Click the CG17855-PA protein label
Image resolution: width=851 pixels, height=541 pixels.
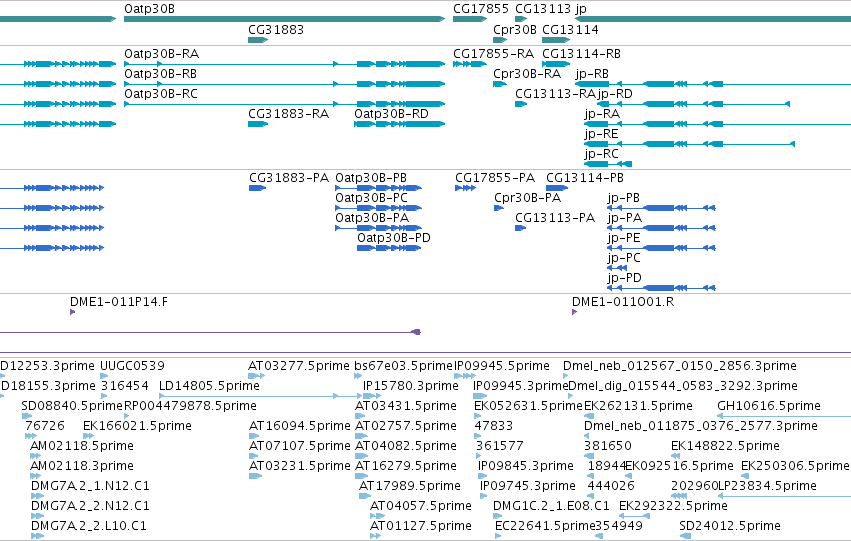[x=495, y=178]
